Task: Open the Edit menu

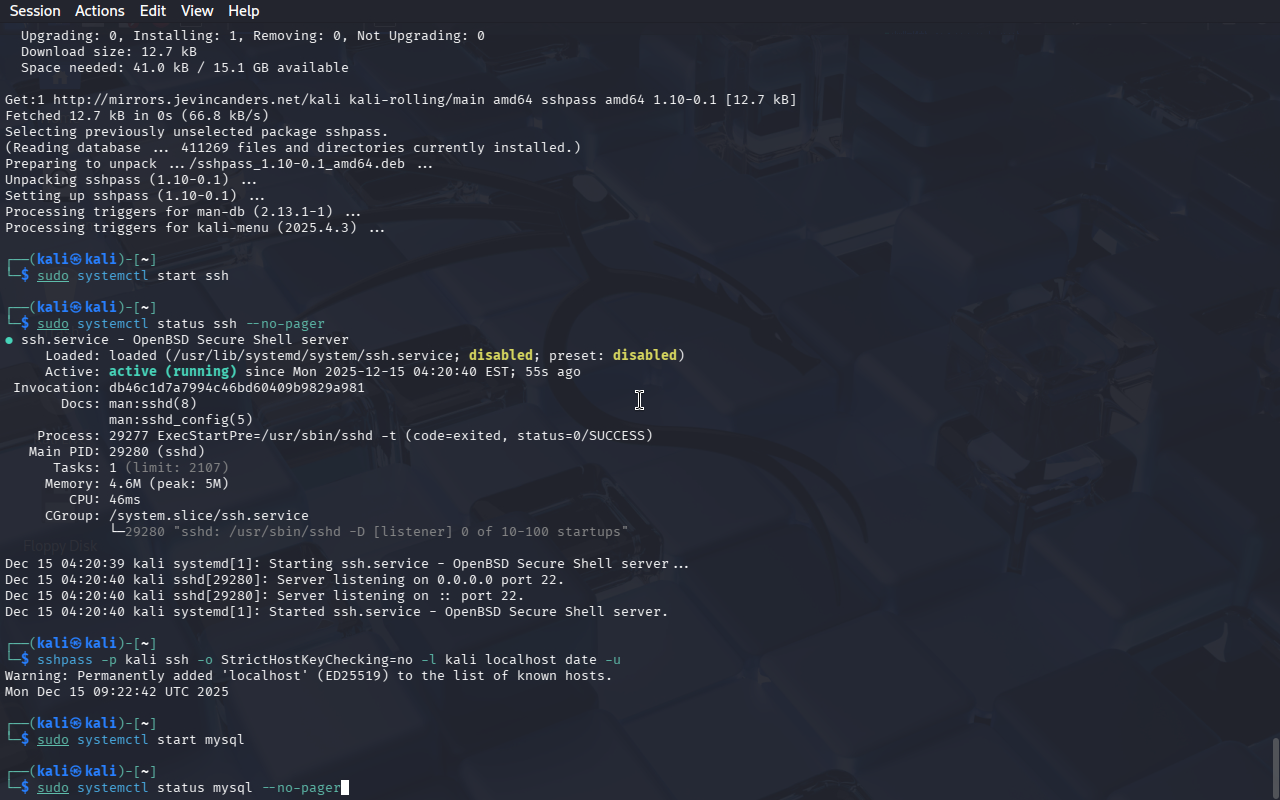Action: [x=153, y=11]
